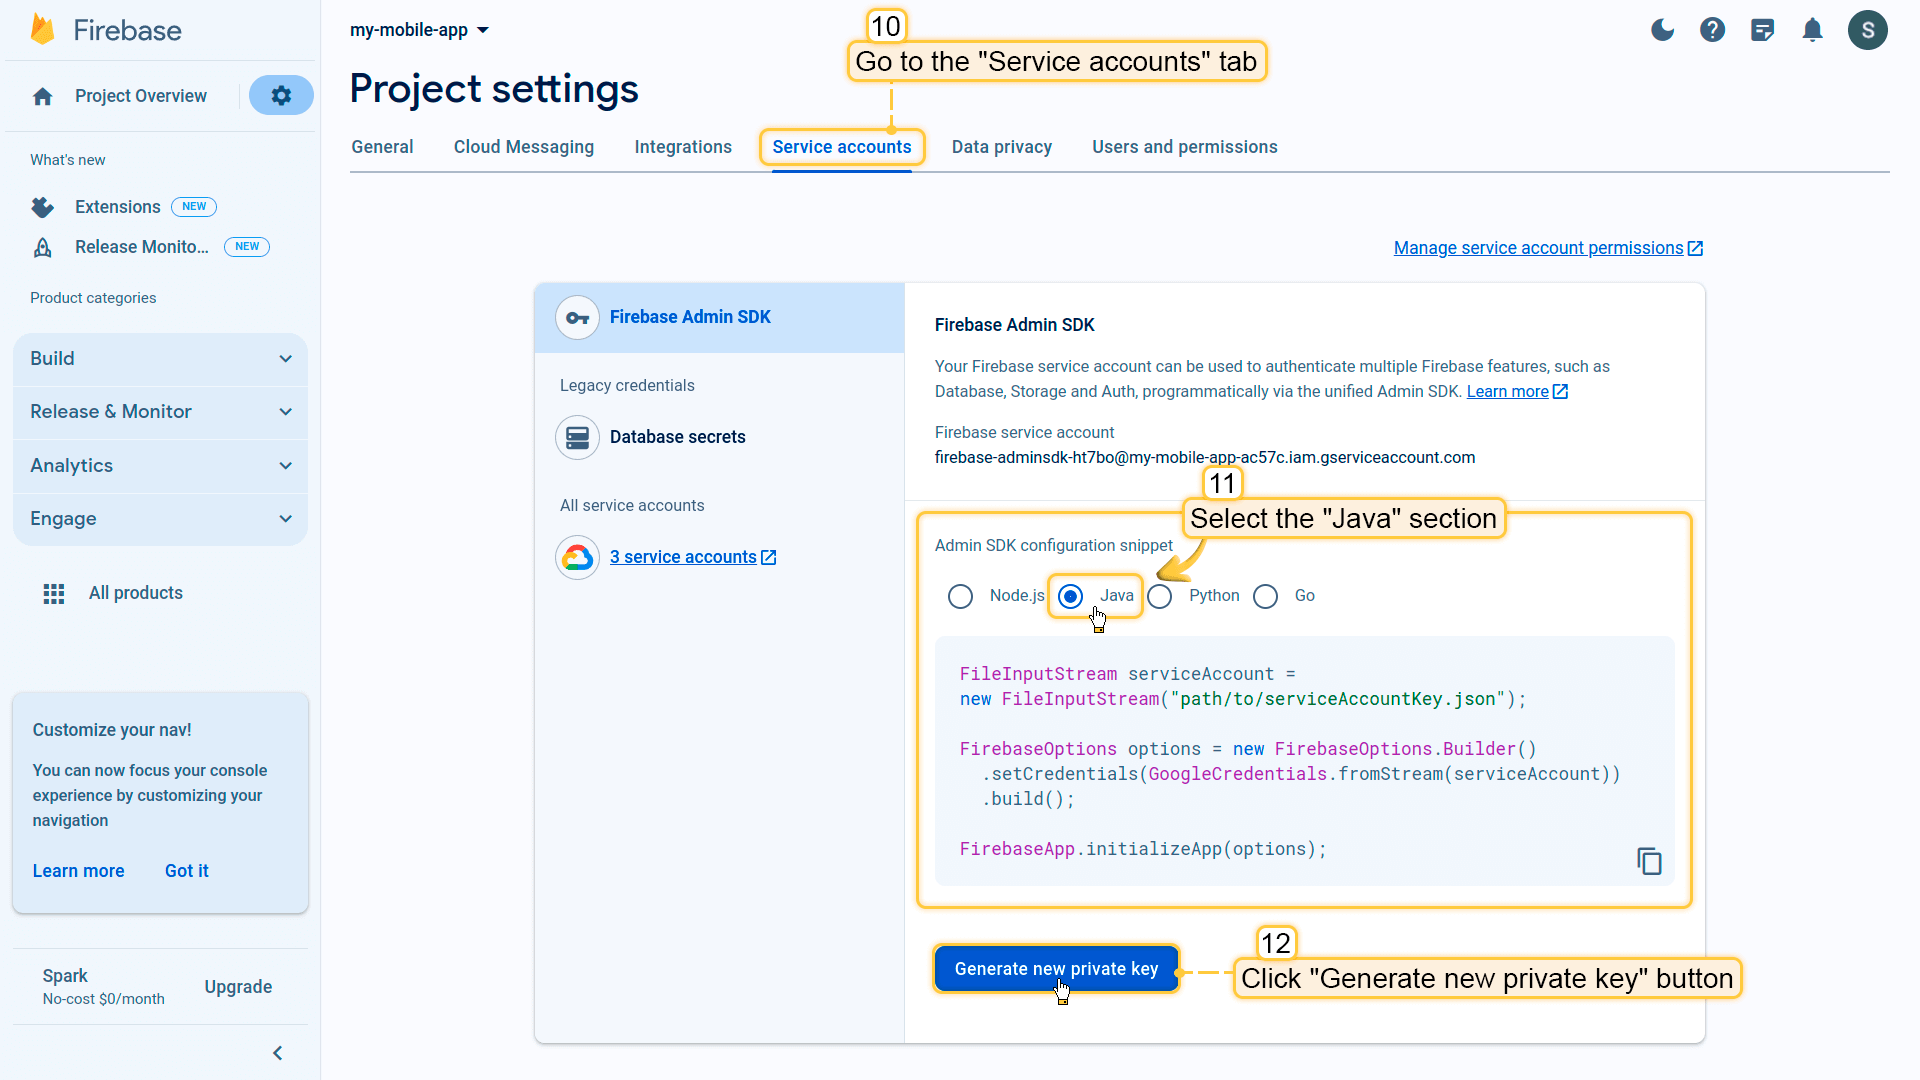
Task: Collapse the sidebar navigation arrow
Action: coord(278,1053)
